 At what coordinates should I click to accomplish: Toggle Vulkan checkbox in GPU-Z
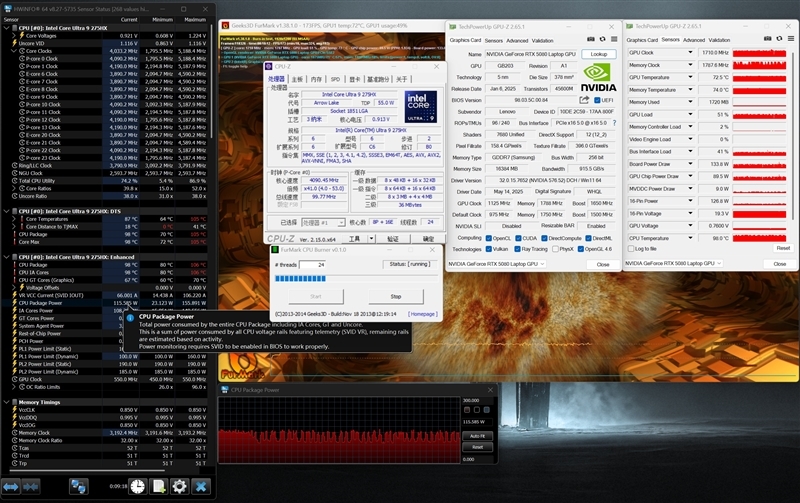pos(489,249)
